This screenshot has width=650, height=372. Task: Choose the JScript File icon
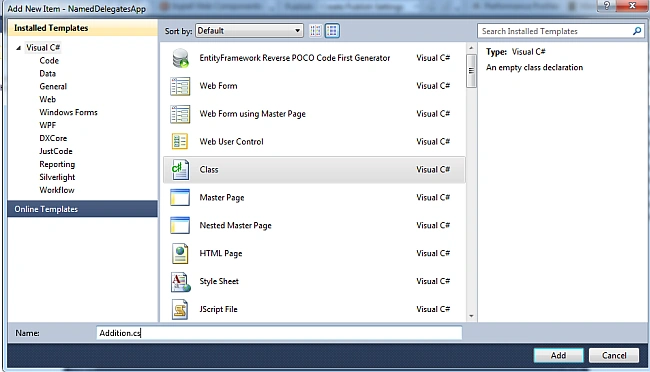pyautogui.click(x=180, y=309)
